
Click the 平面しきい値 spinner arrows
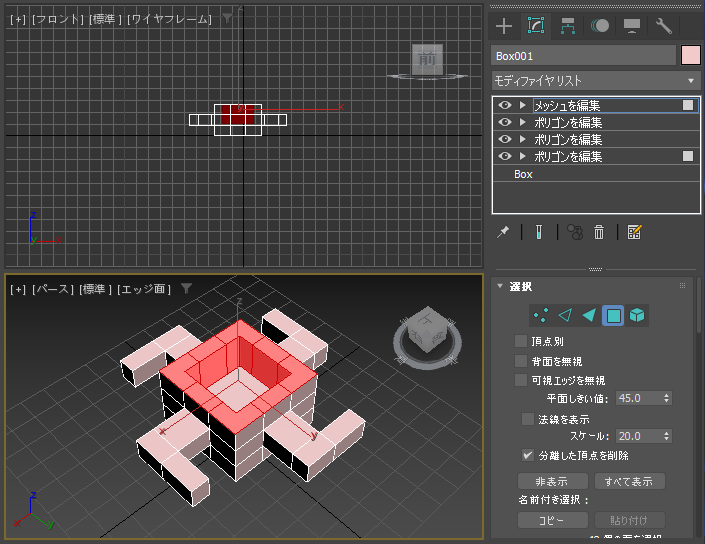pyautogui.click(x=666, y=398)
